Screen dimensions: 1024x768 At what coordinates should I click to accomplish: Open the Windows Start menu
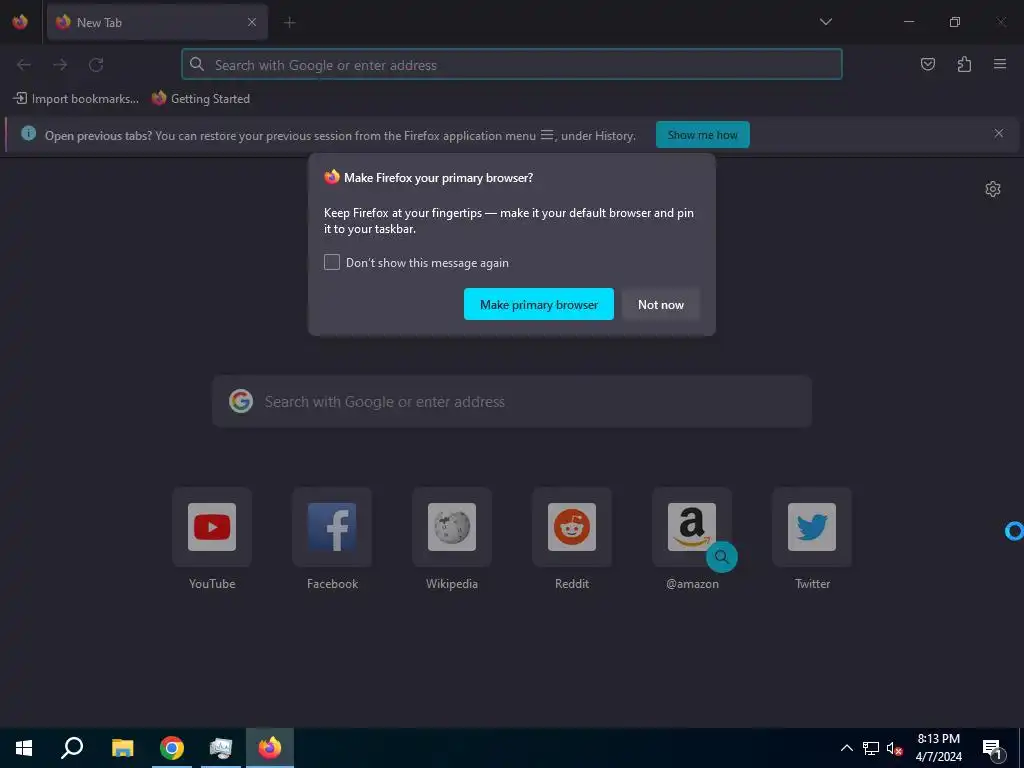[24, 748]
